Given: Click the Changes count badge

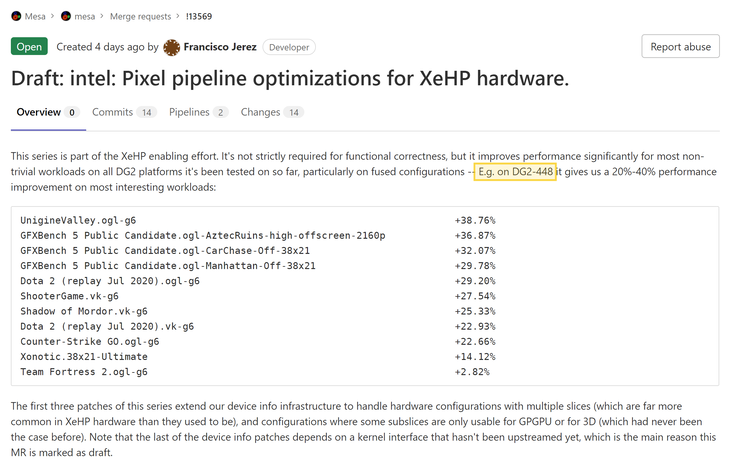Looking at the screenshot, I should point(294,112).
